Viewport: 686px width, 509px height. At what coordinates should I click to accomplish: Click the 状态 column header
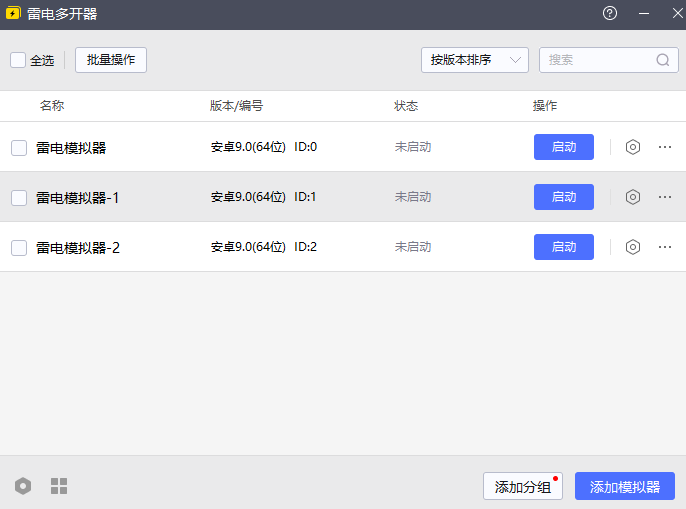[406, 106]
